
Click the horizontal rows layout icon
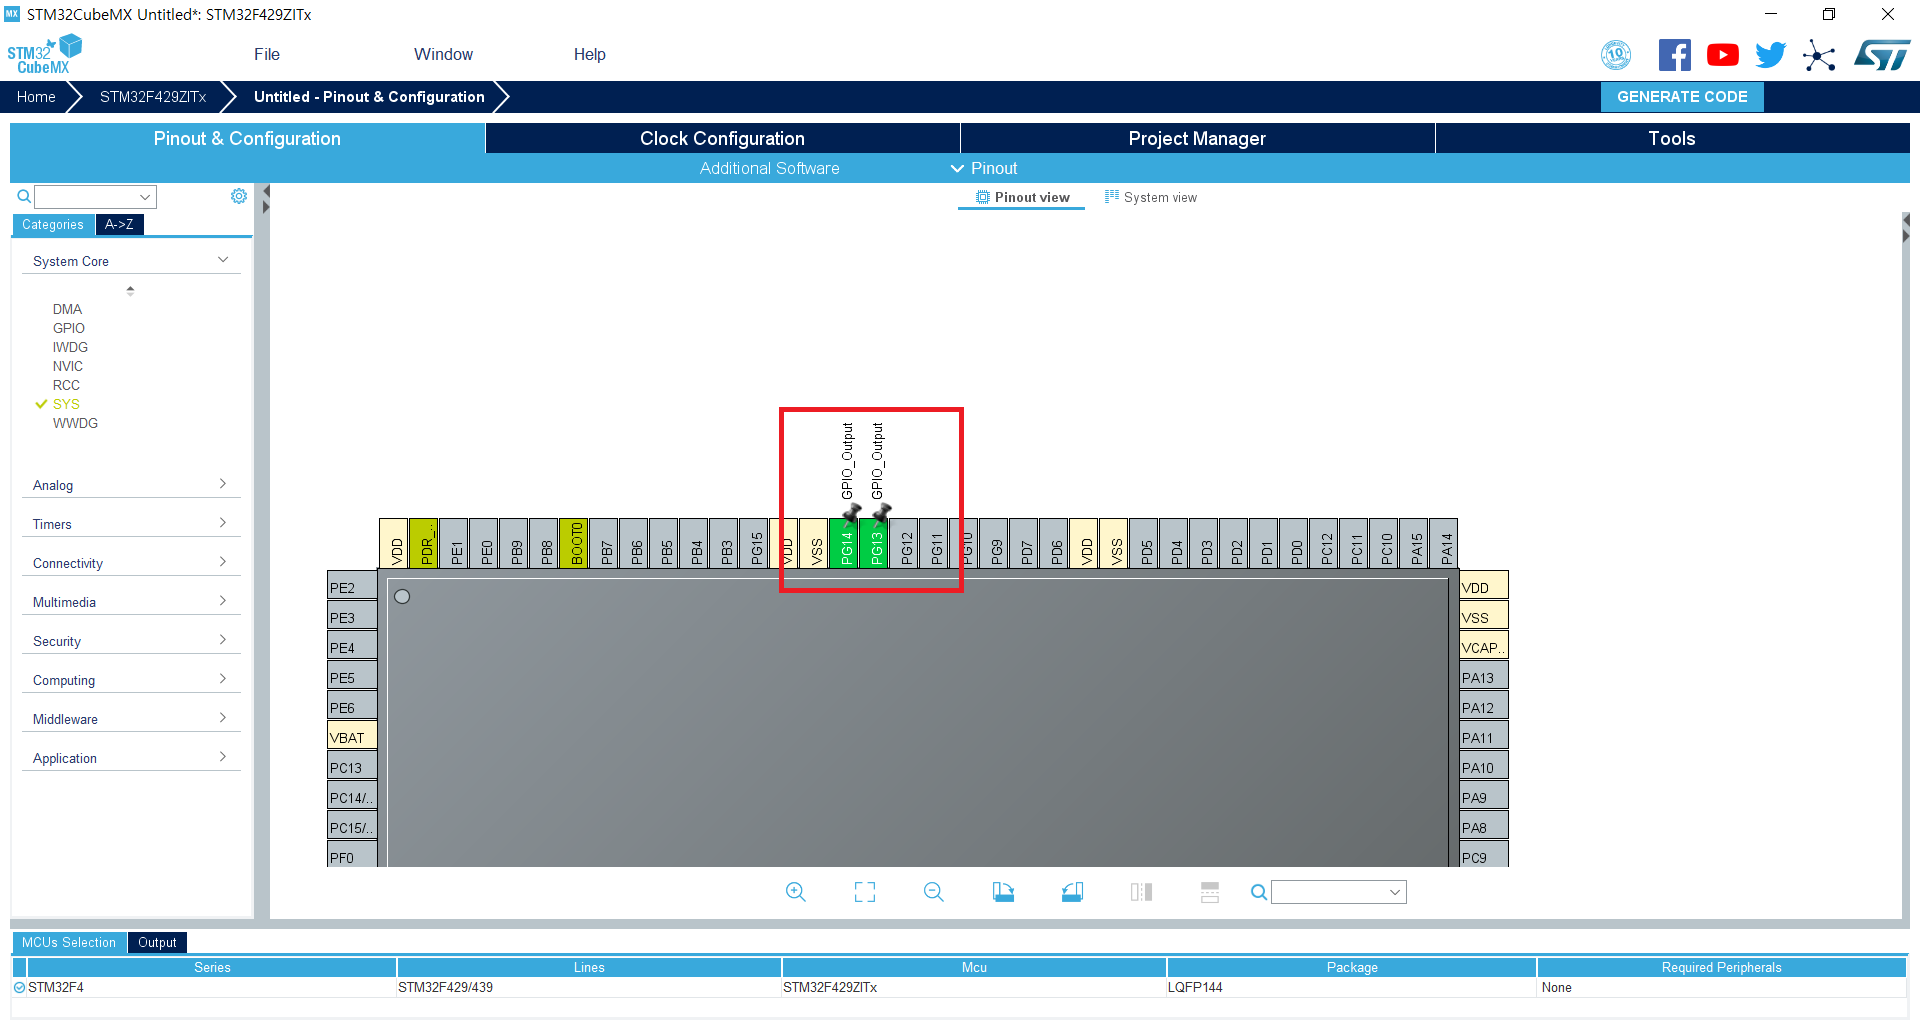(x=1210, y=892)
